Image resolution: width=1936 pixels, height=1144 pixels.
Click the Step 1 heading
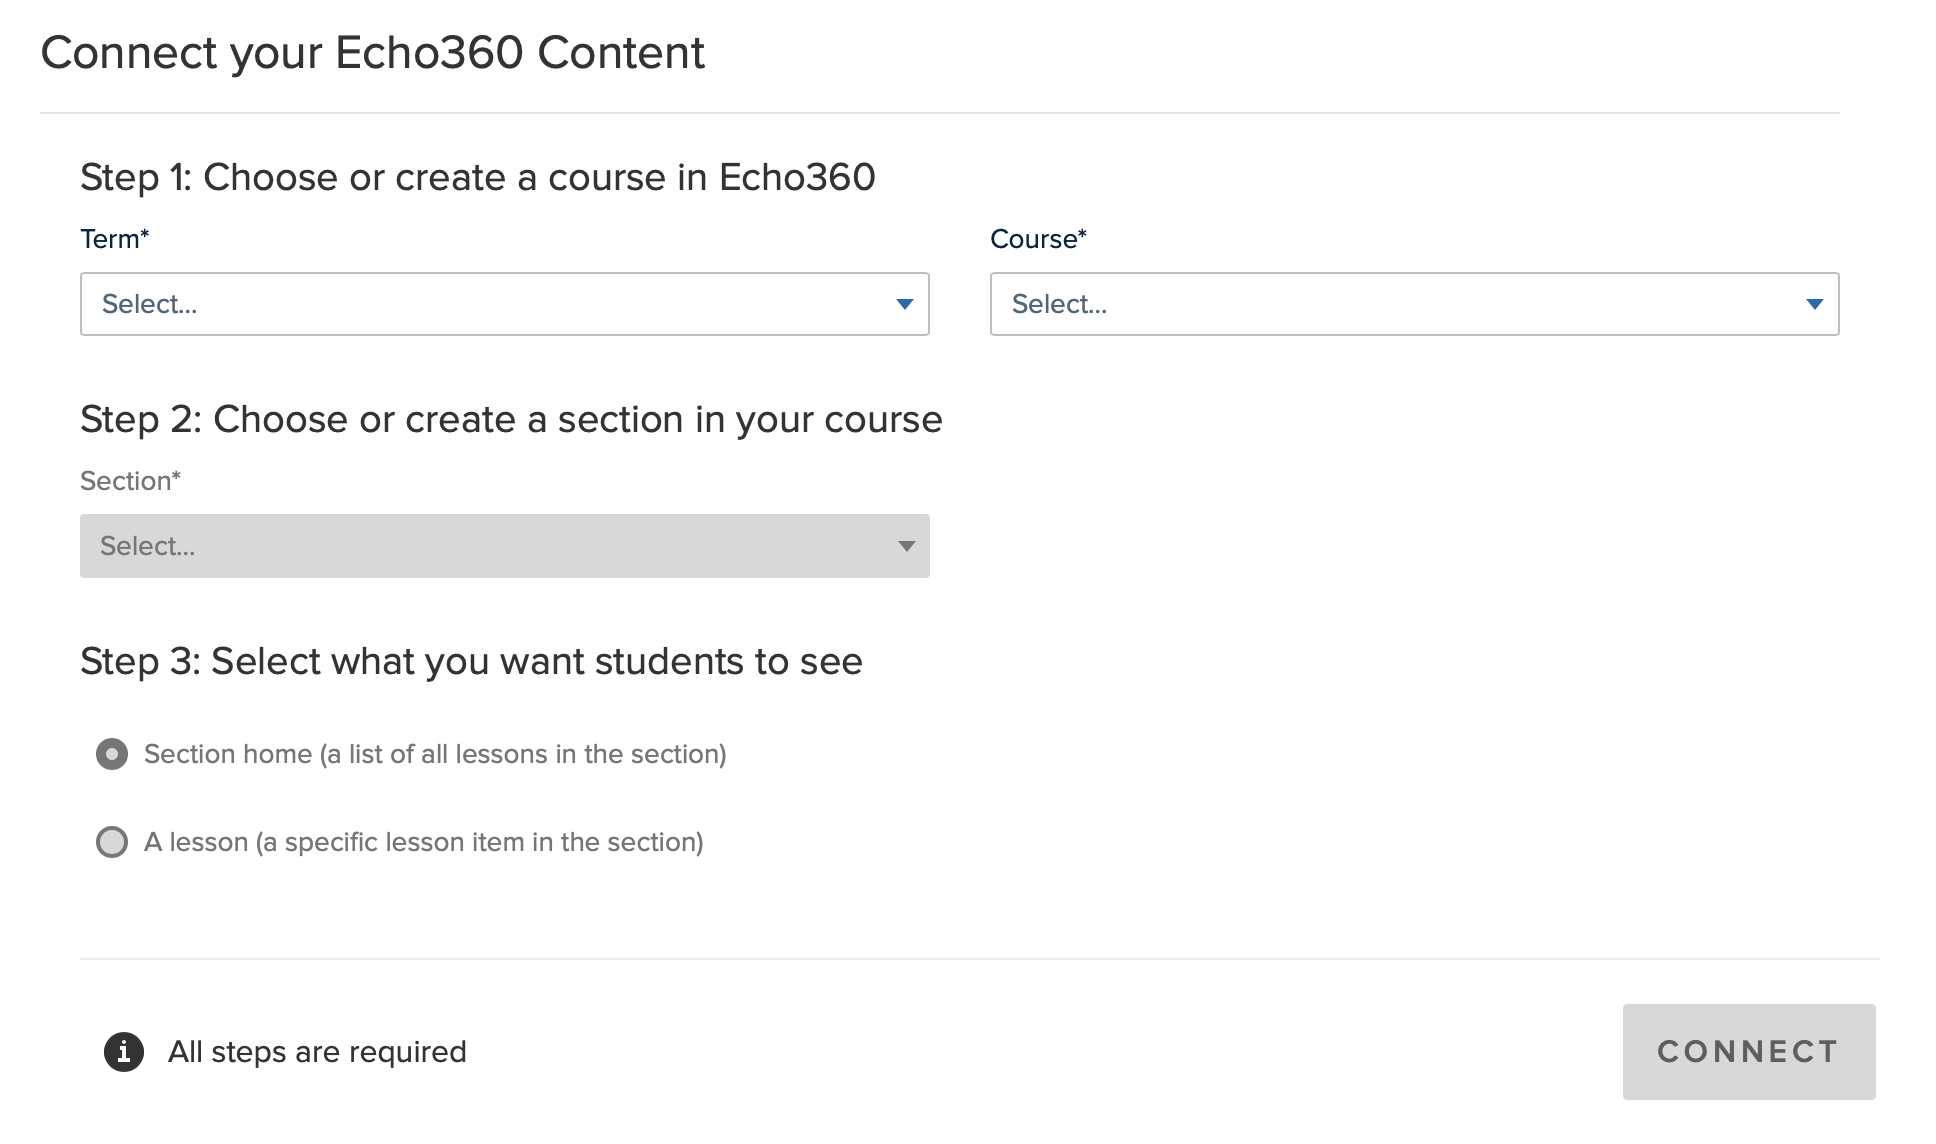pos(477,177)
